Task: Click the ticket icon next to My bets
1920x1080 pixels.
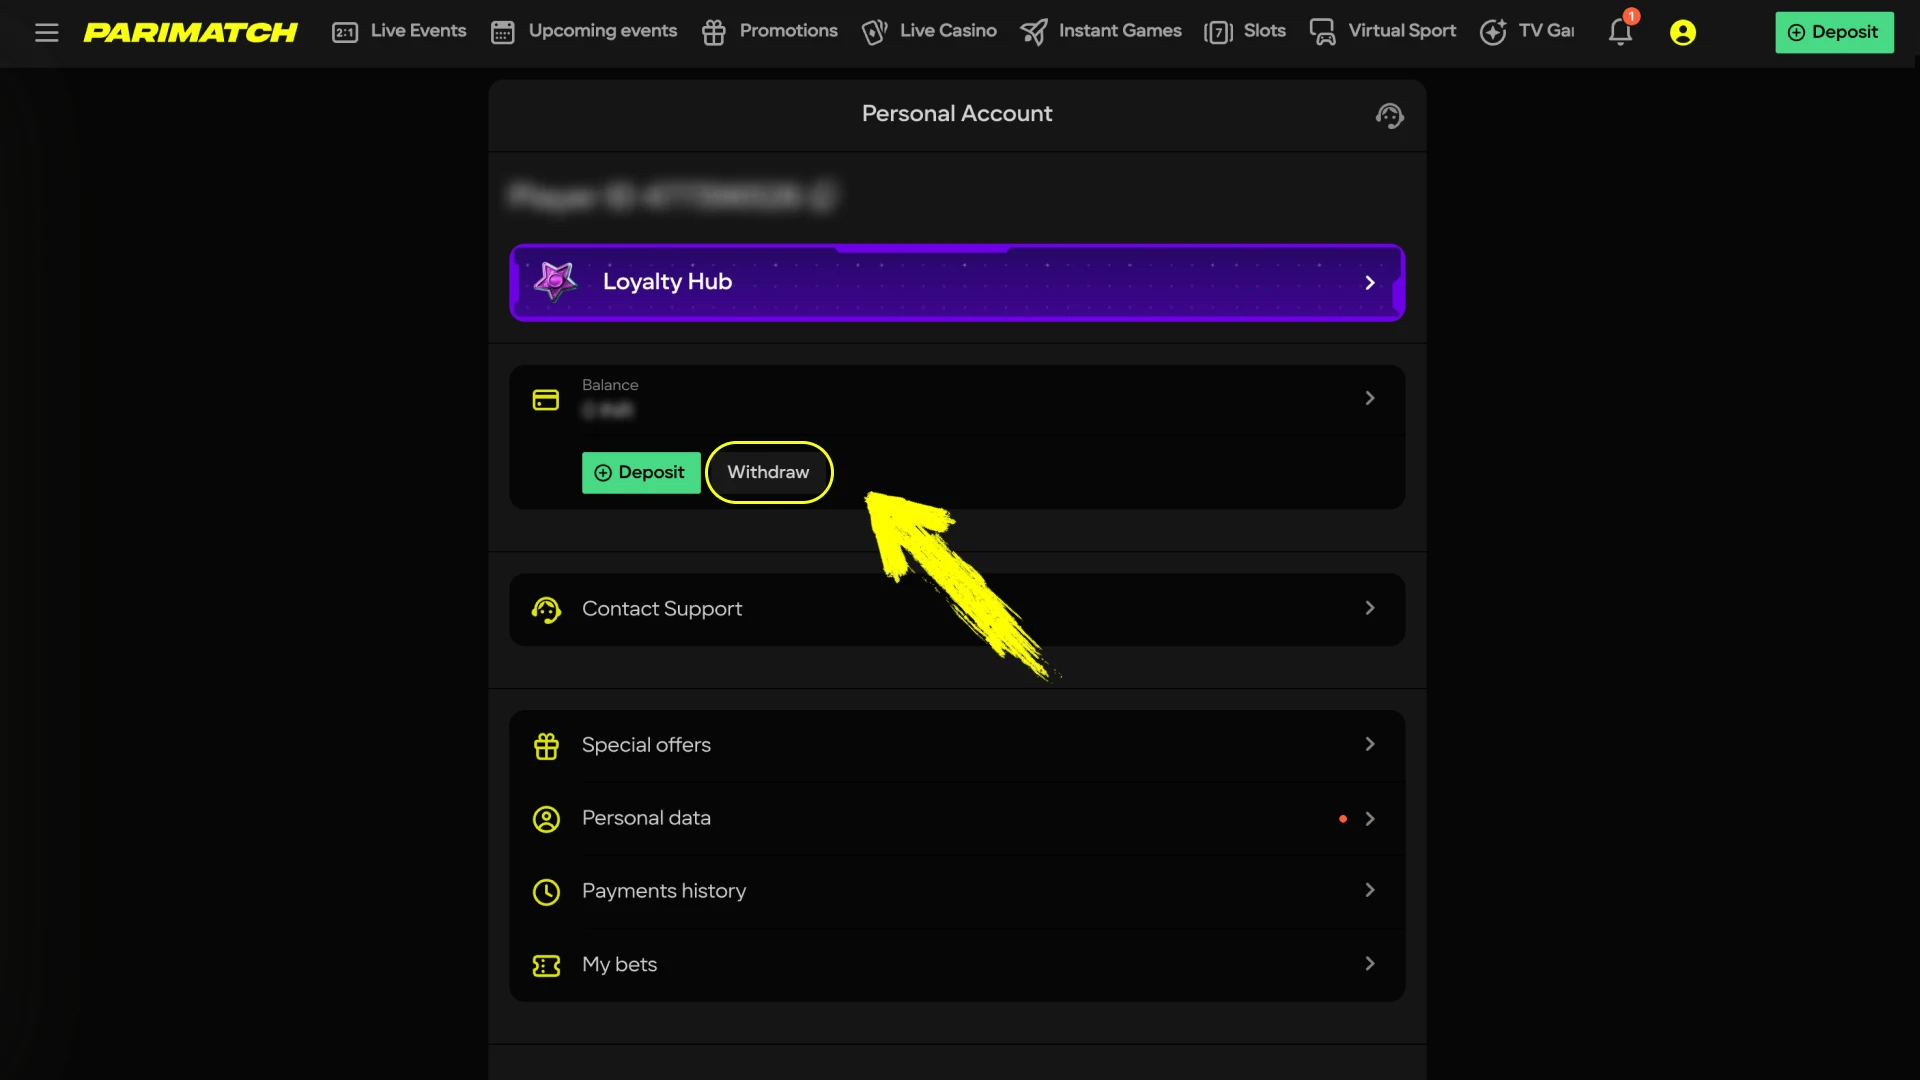Action: pyautogui.click(x=546, y=965)
